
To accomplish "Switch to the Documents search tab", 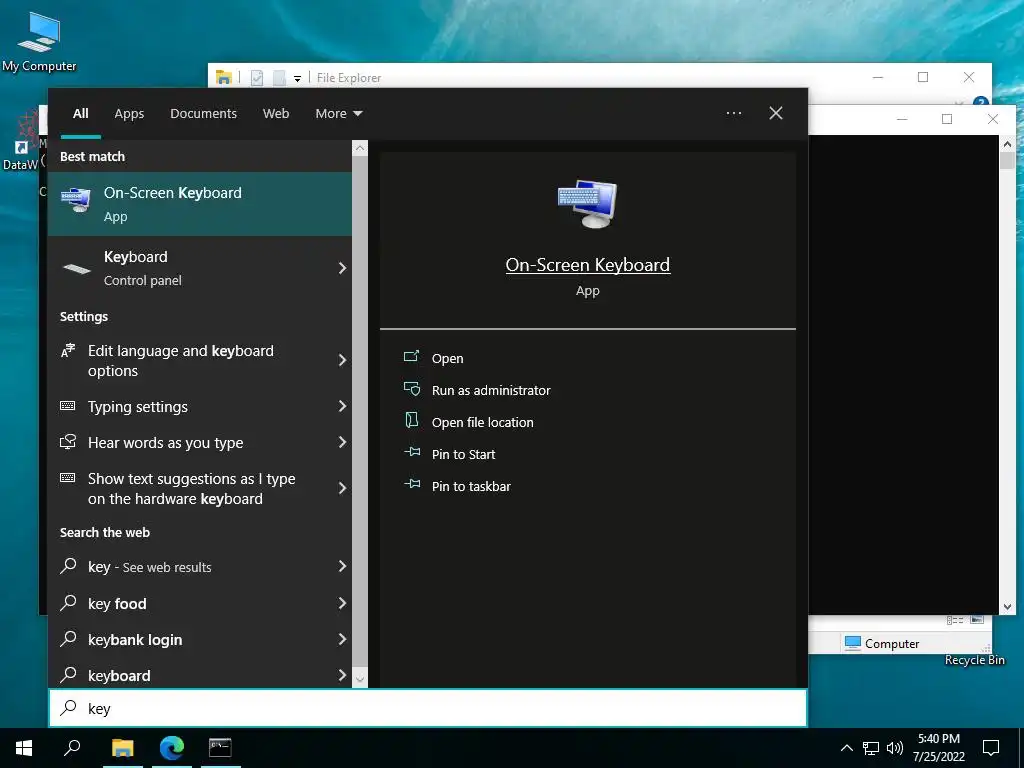I will [203, 114].
